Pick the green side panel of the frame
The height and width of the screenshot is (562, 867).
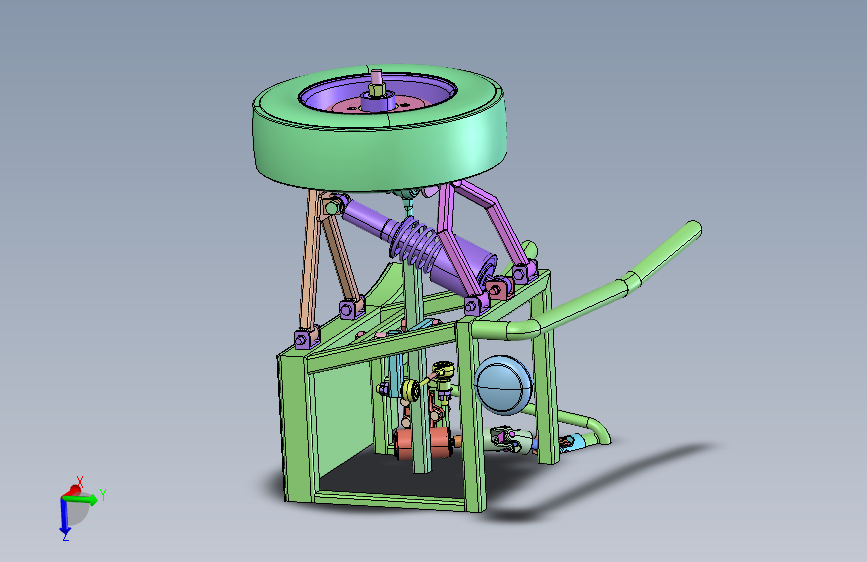click(x=343, y=420)
